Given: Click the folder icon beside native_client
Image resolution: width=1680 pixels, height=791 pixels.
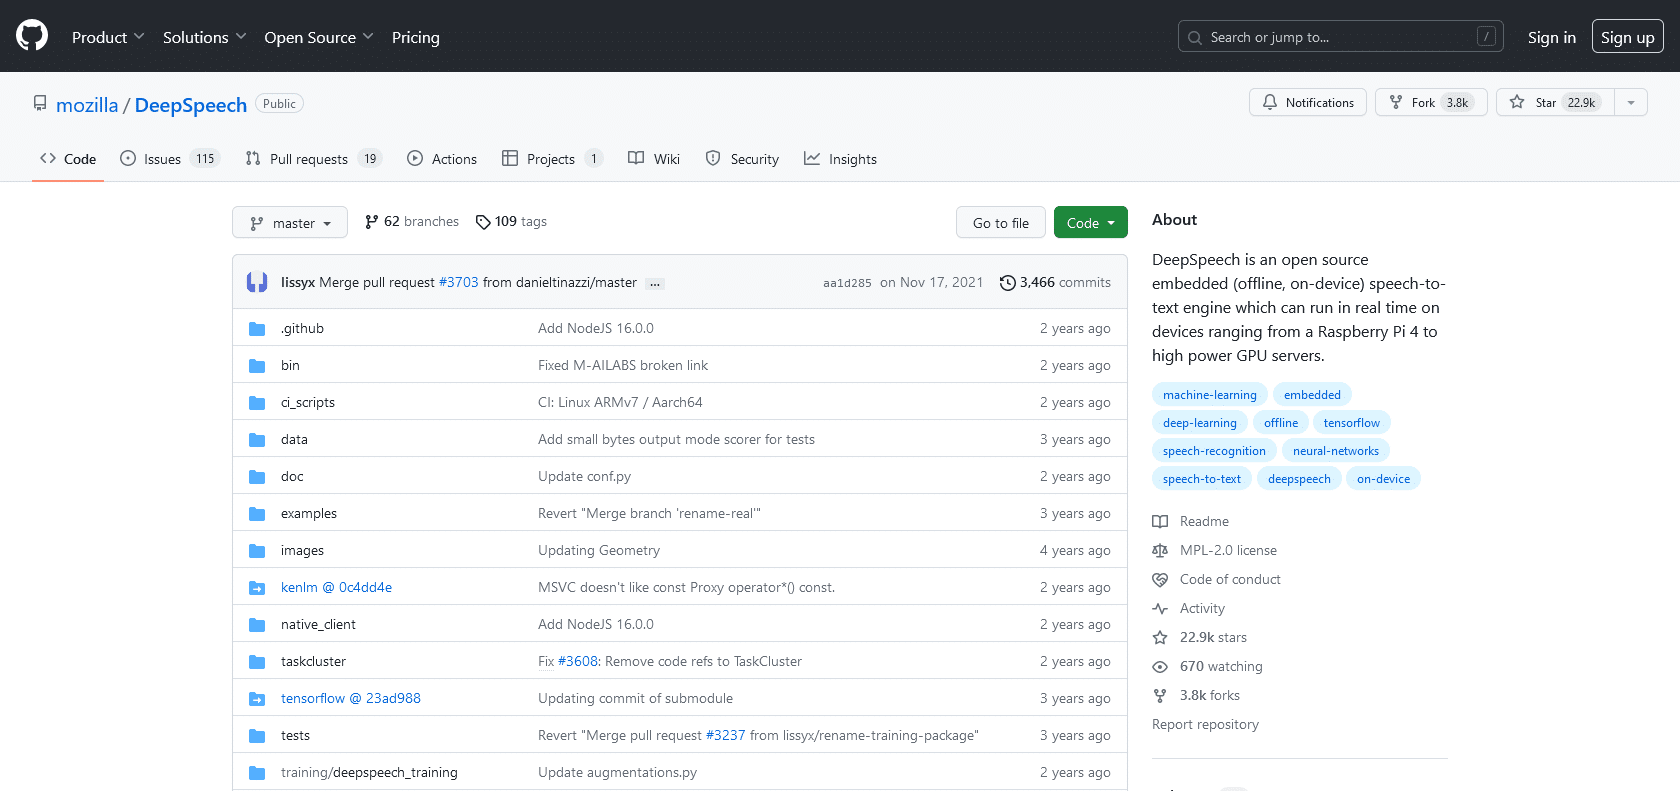Looking at the screenshot, I should click(257, 625).
